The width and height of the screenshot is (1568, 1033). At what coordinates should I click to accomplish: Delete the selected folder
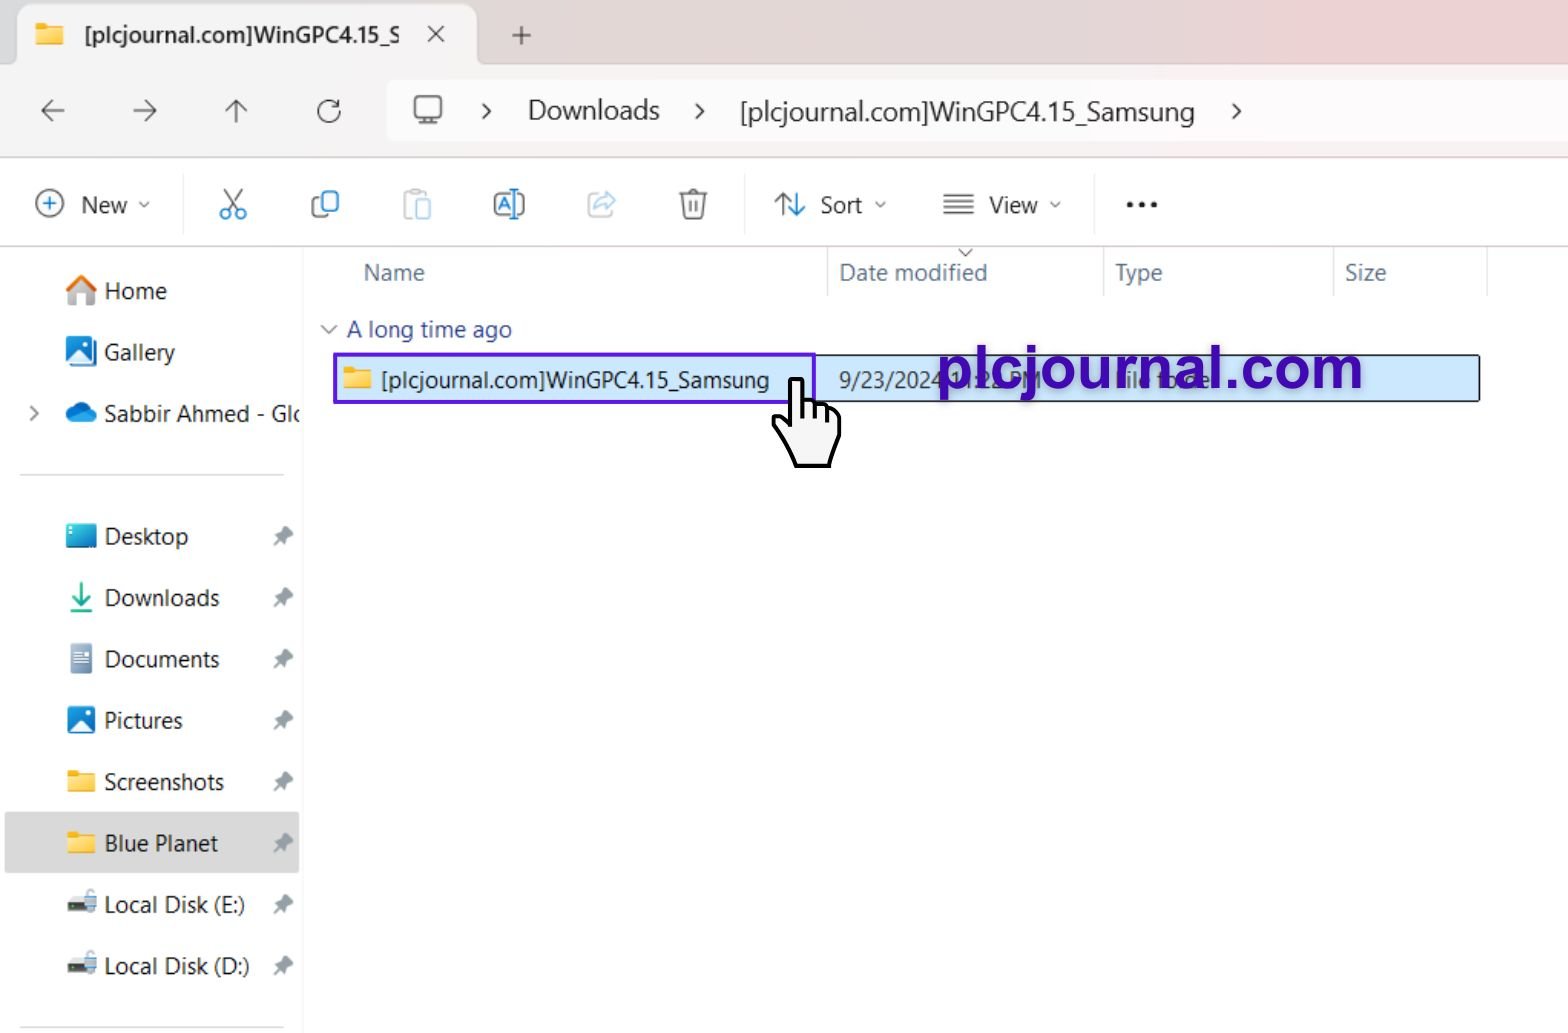693,204
